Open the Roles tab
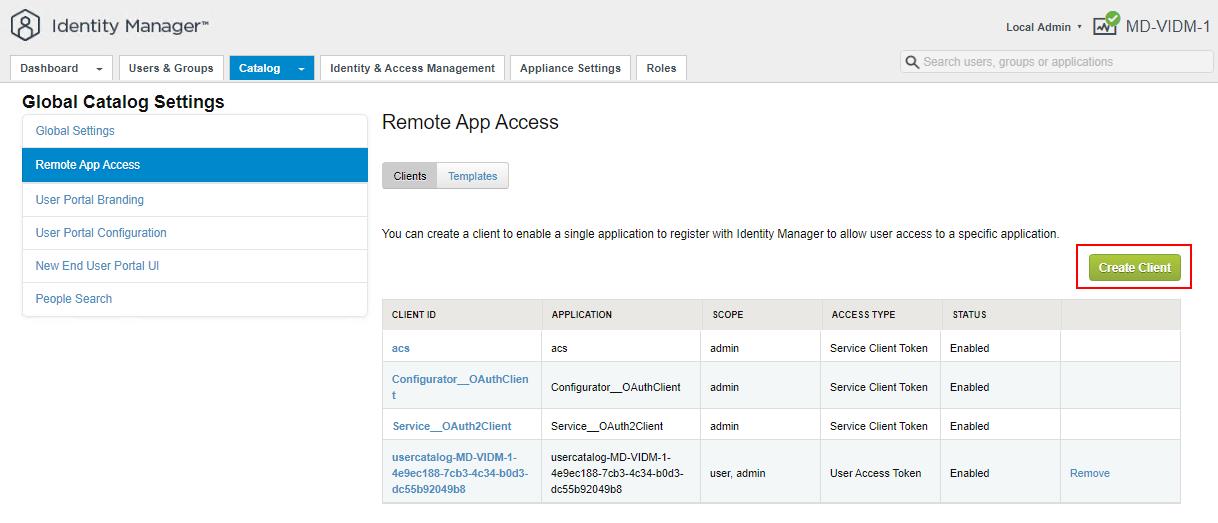Viewport: 1218px width, 523px height. click(x=661, y=68)
